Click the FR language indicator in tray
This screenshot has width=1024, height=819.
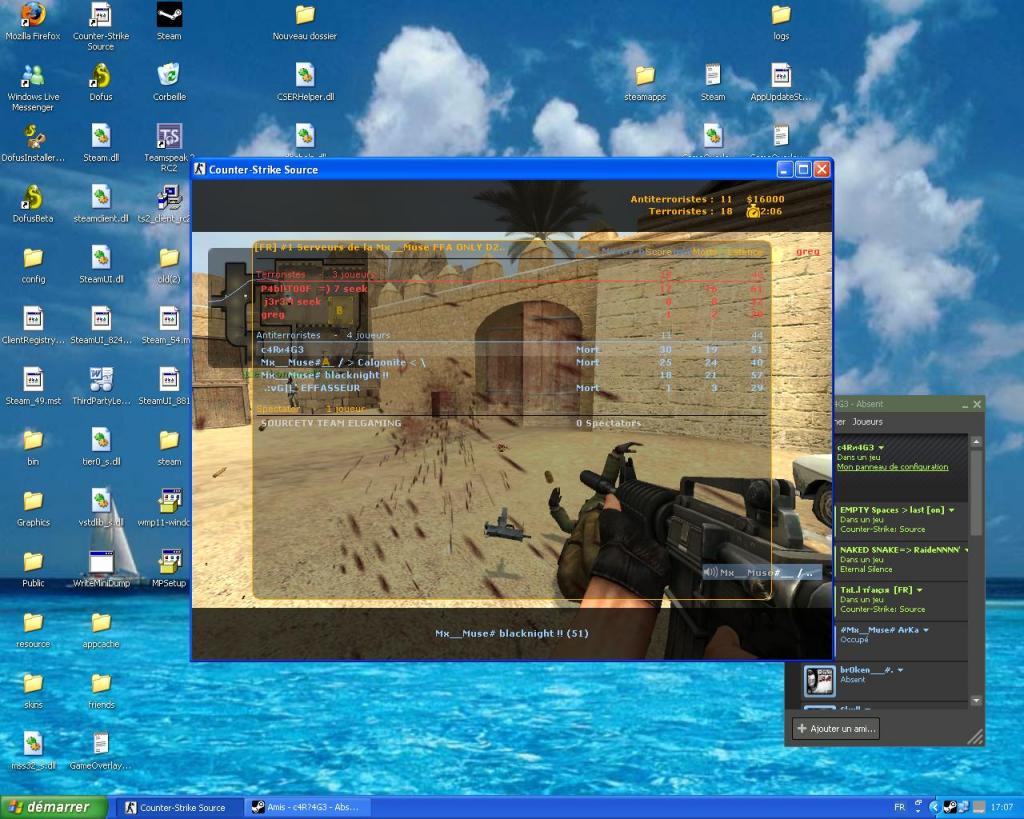tap(899, 808)
